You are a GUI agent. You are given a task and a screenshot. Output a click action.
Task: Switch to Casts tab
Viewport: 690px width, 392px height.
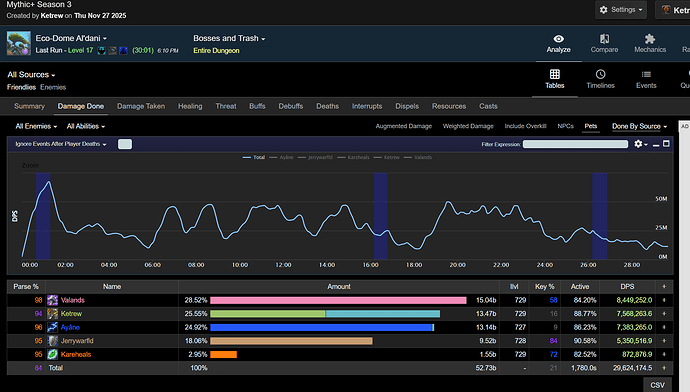click(x=488, y=106)
